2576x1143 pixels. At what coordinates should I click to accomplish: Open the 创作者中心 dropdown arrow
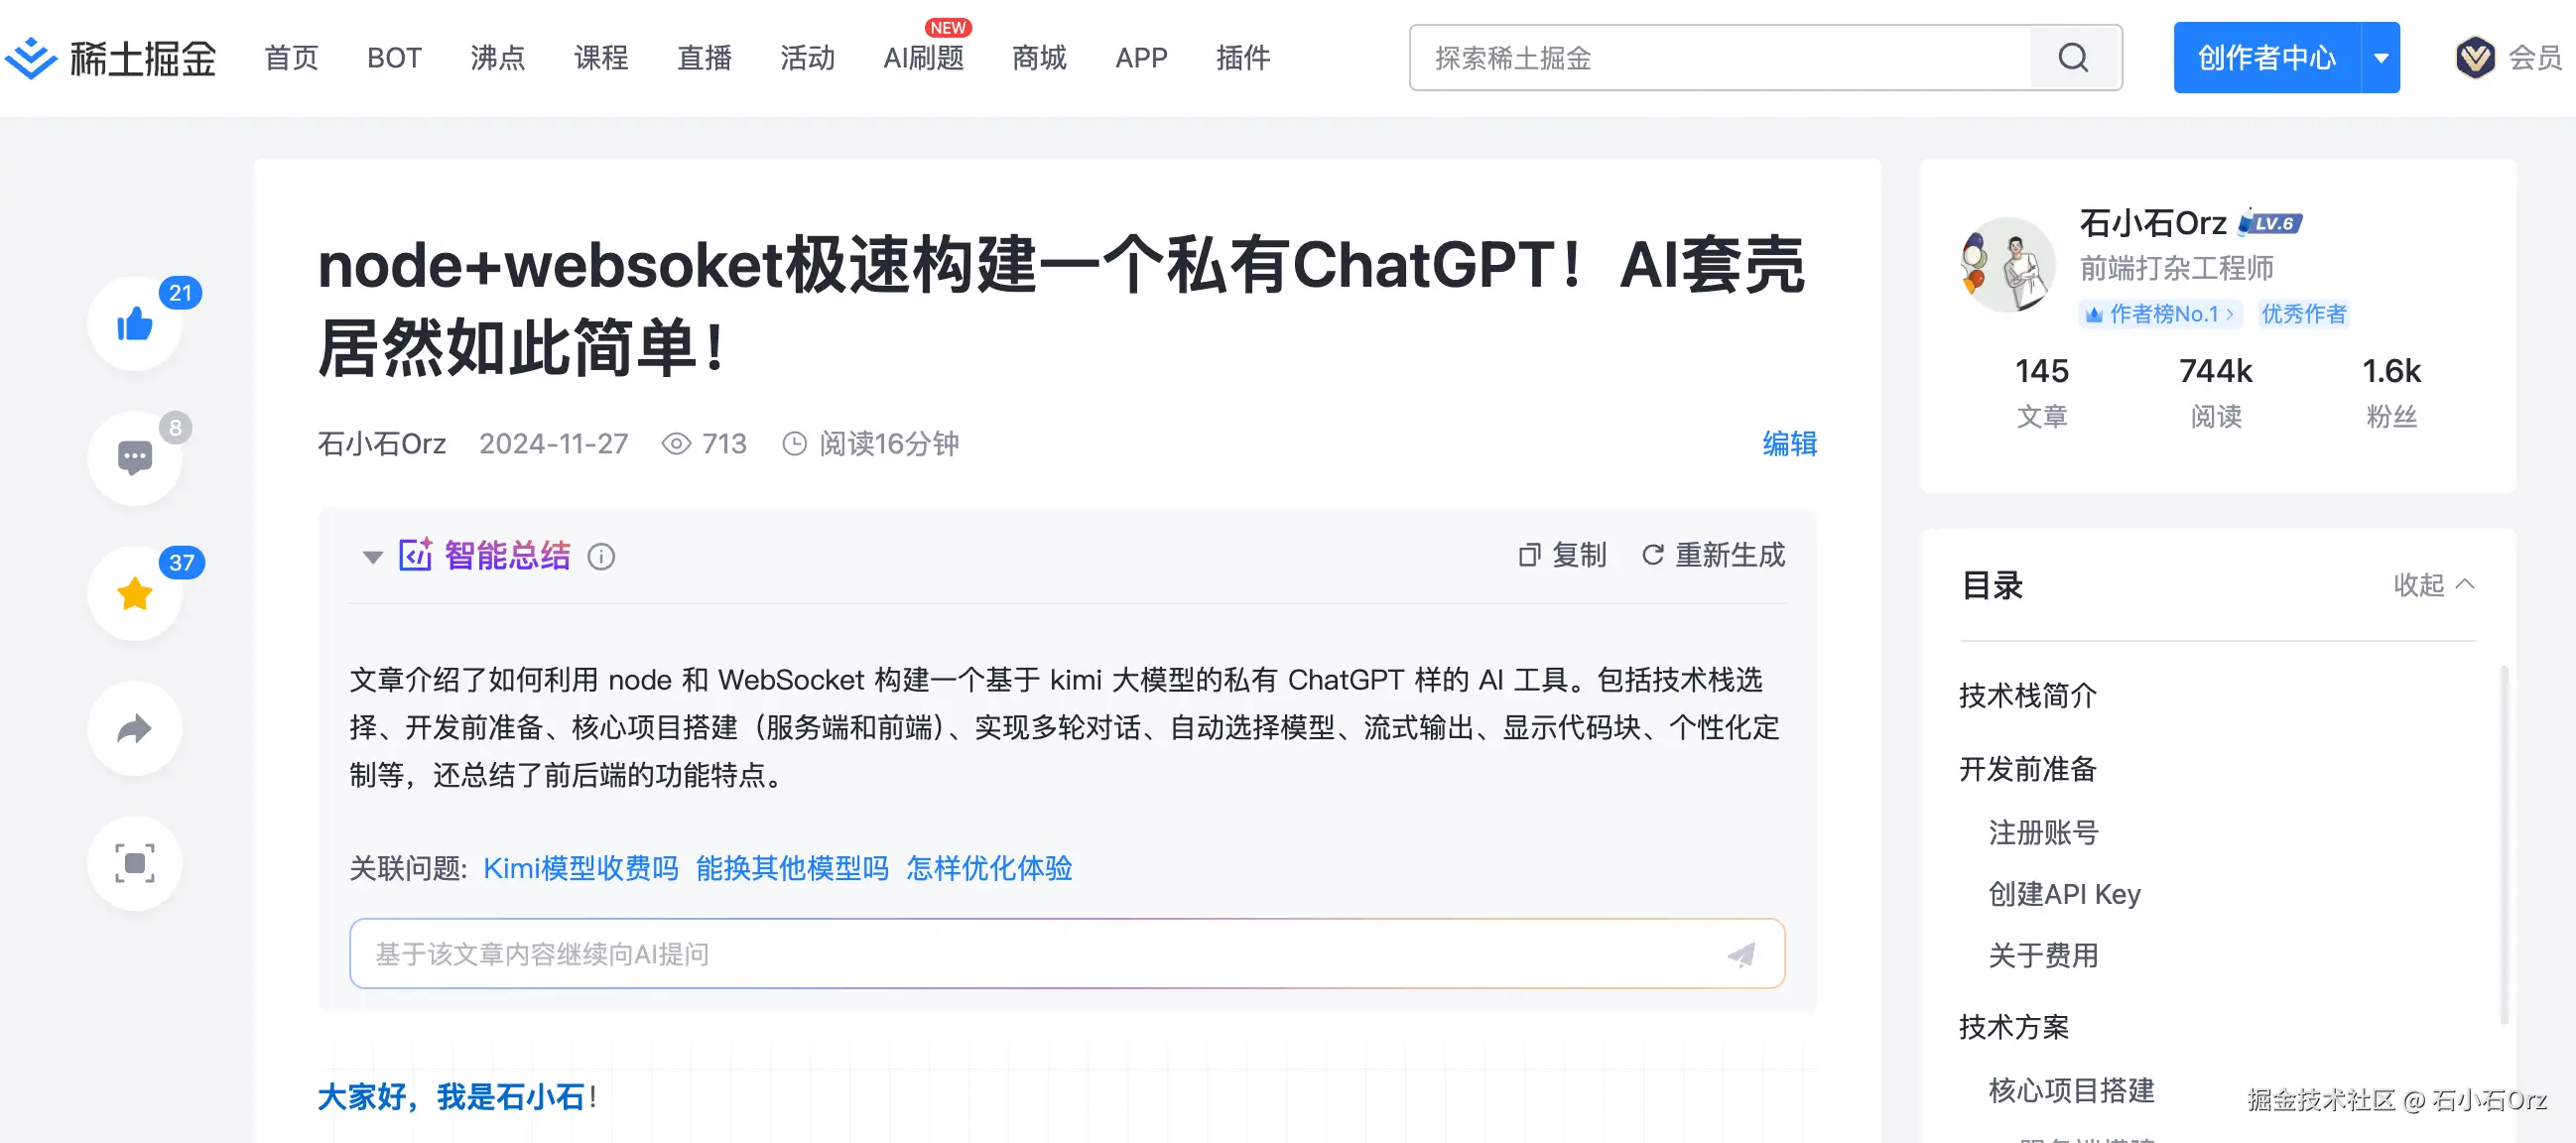pyautogui.click(x=2381, y=58)
